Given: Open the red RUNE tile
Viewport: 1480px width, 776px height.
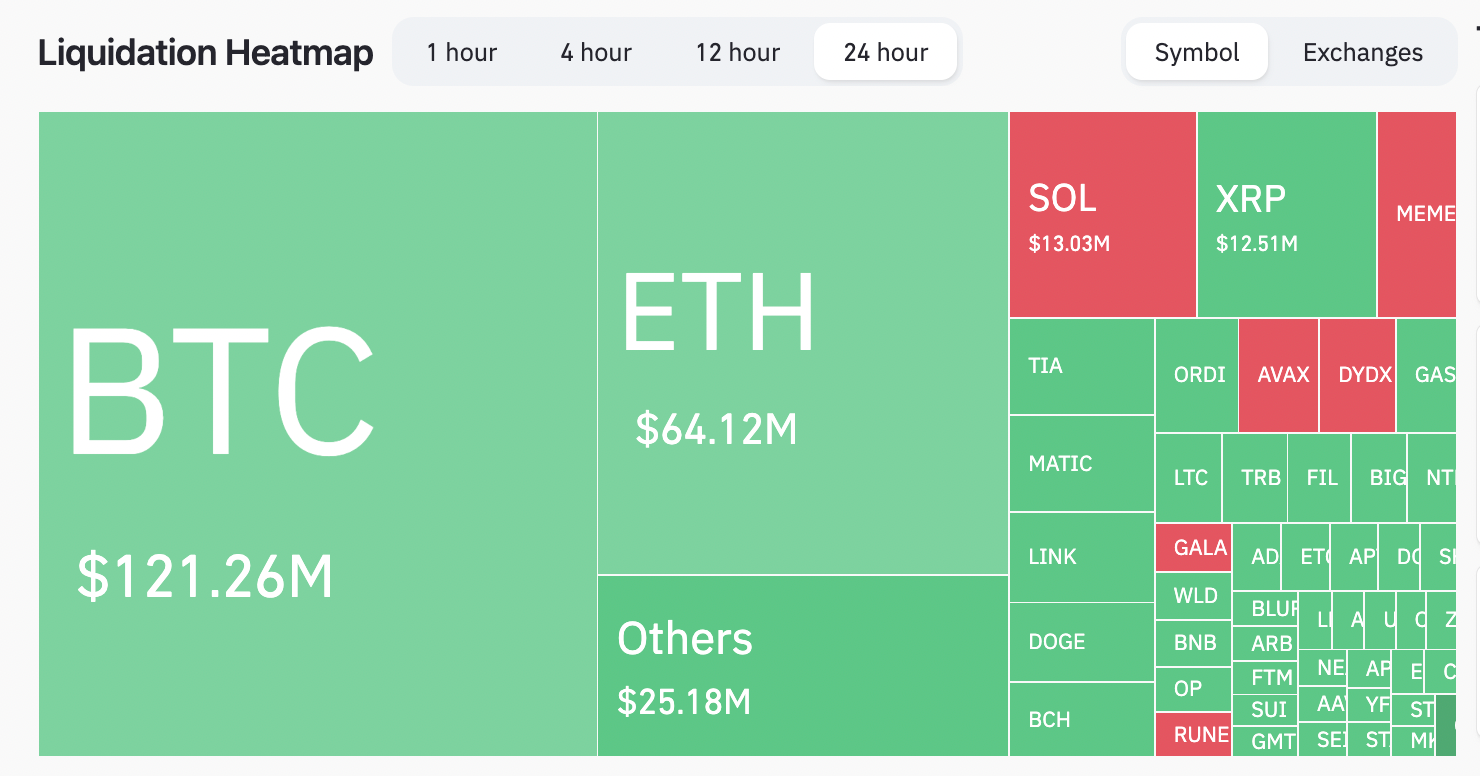Looking at the screenshot, I should [x=1193, y=735].
